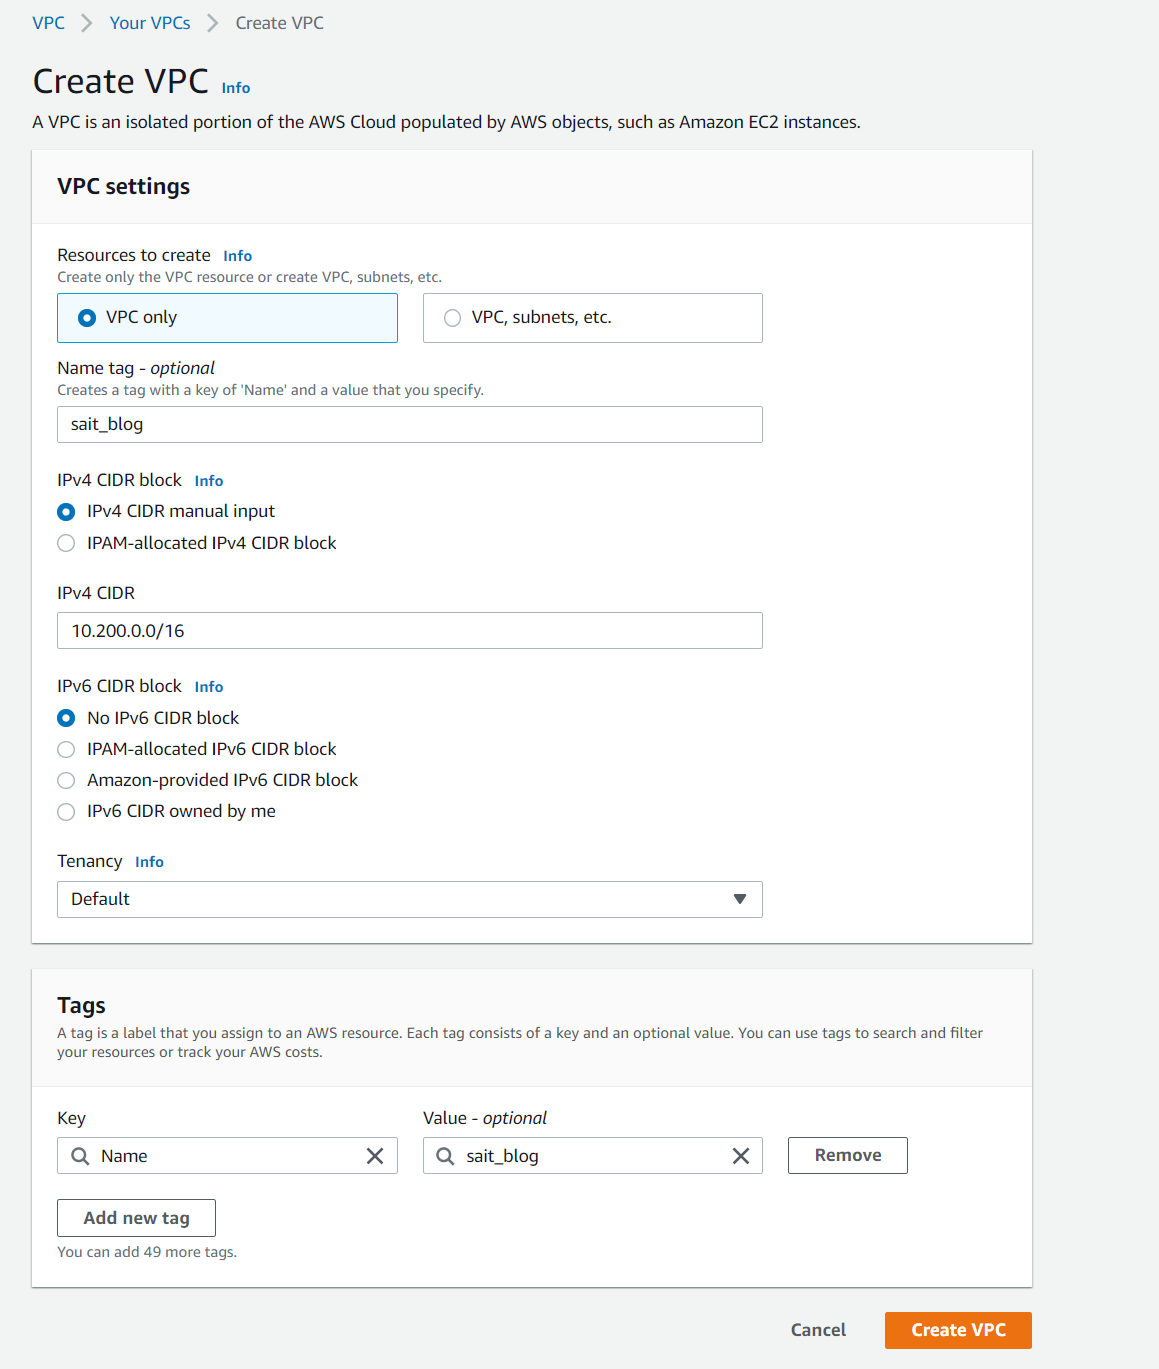This screenshot has height=1369, width=1159.
Task: Open Info for IPv4 CIDR block
Action: [209, 481]
